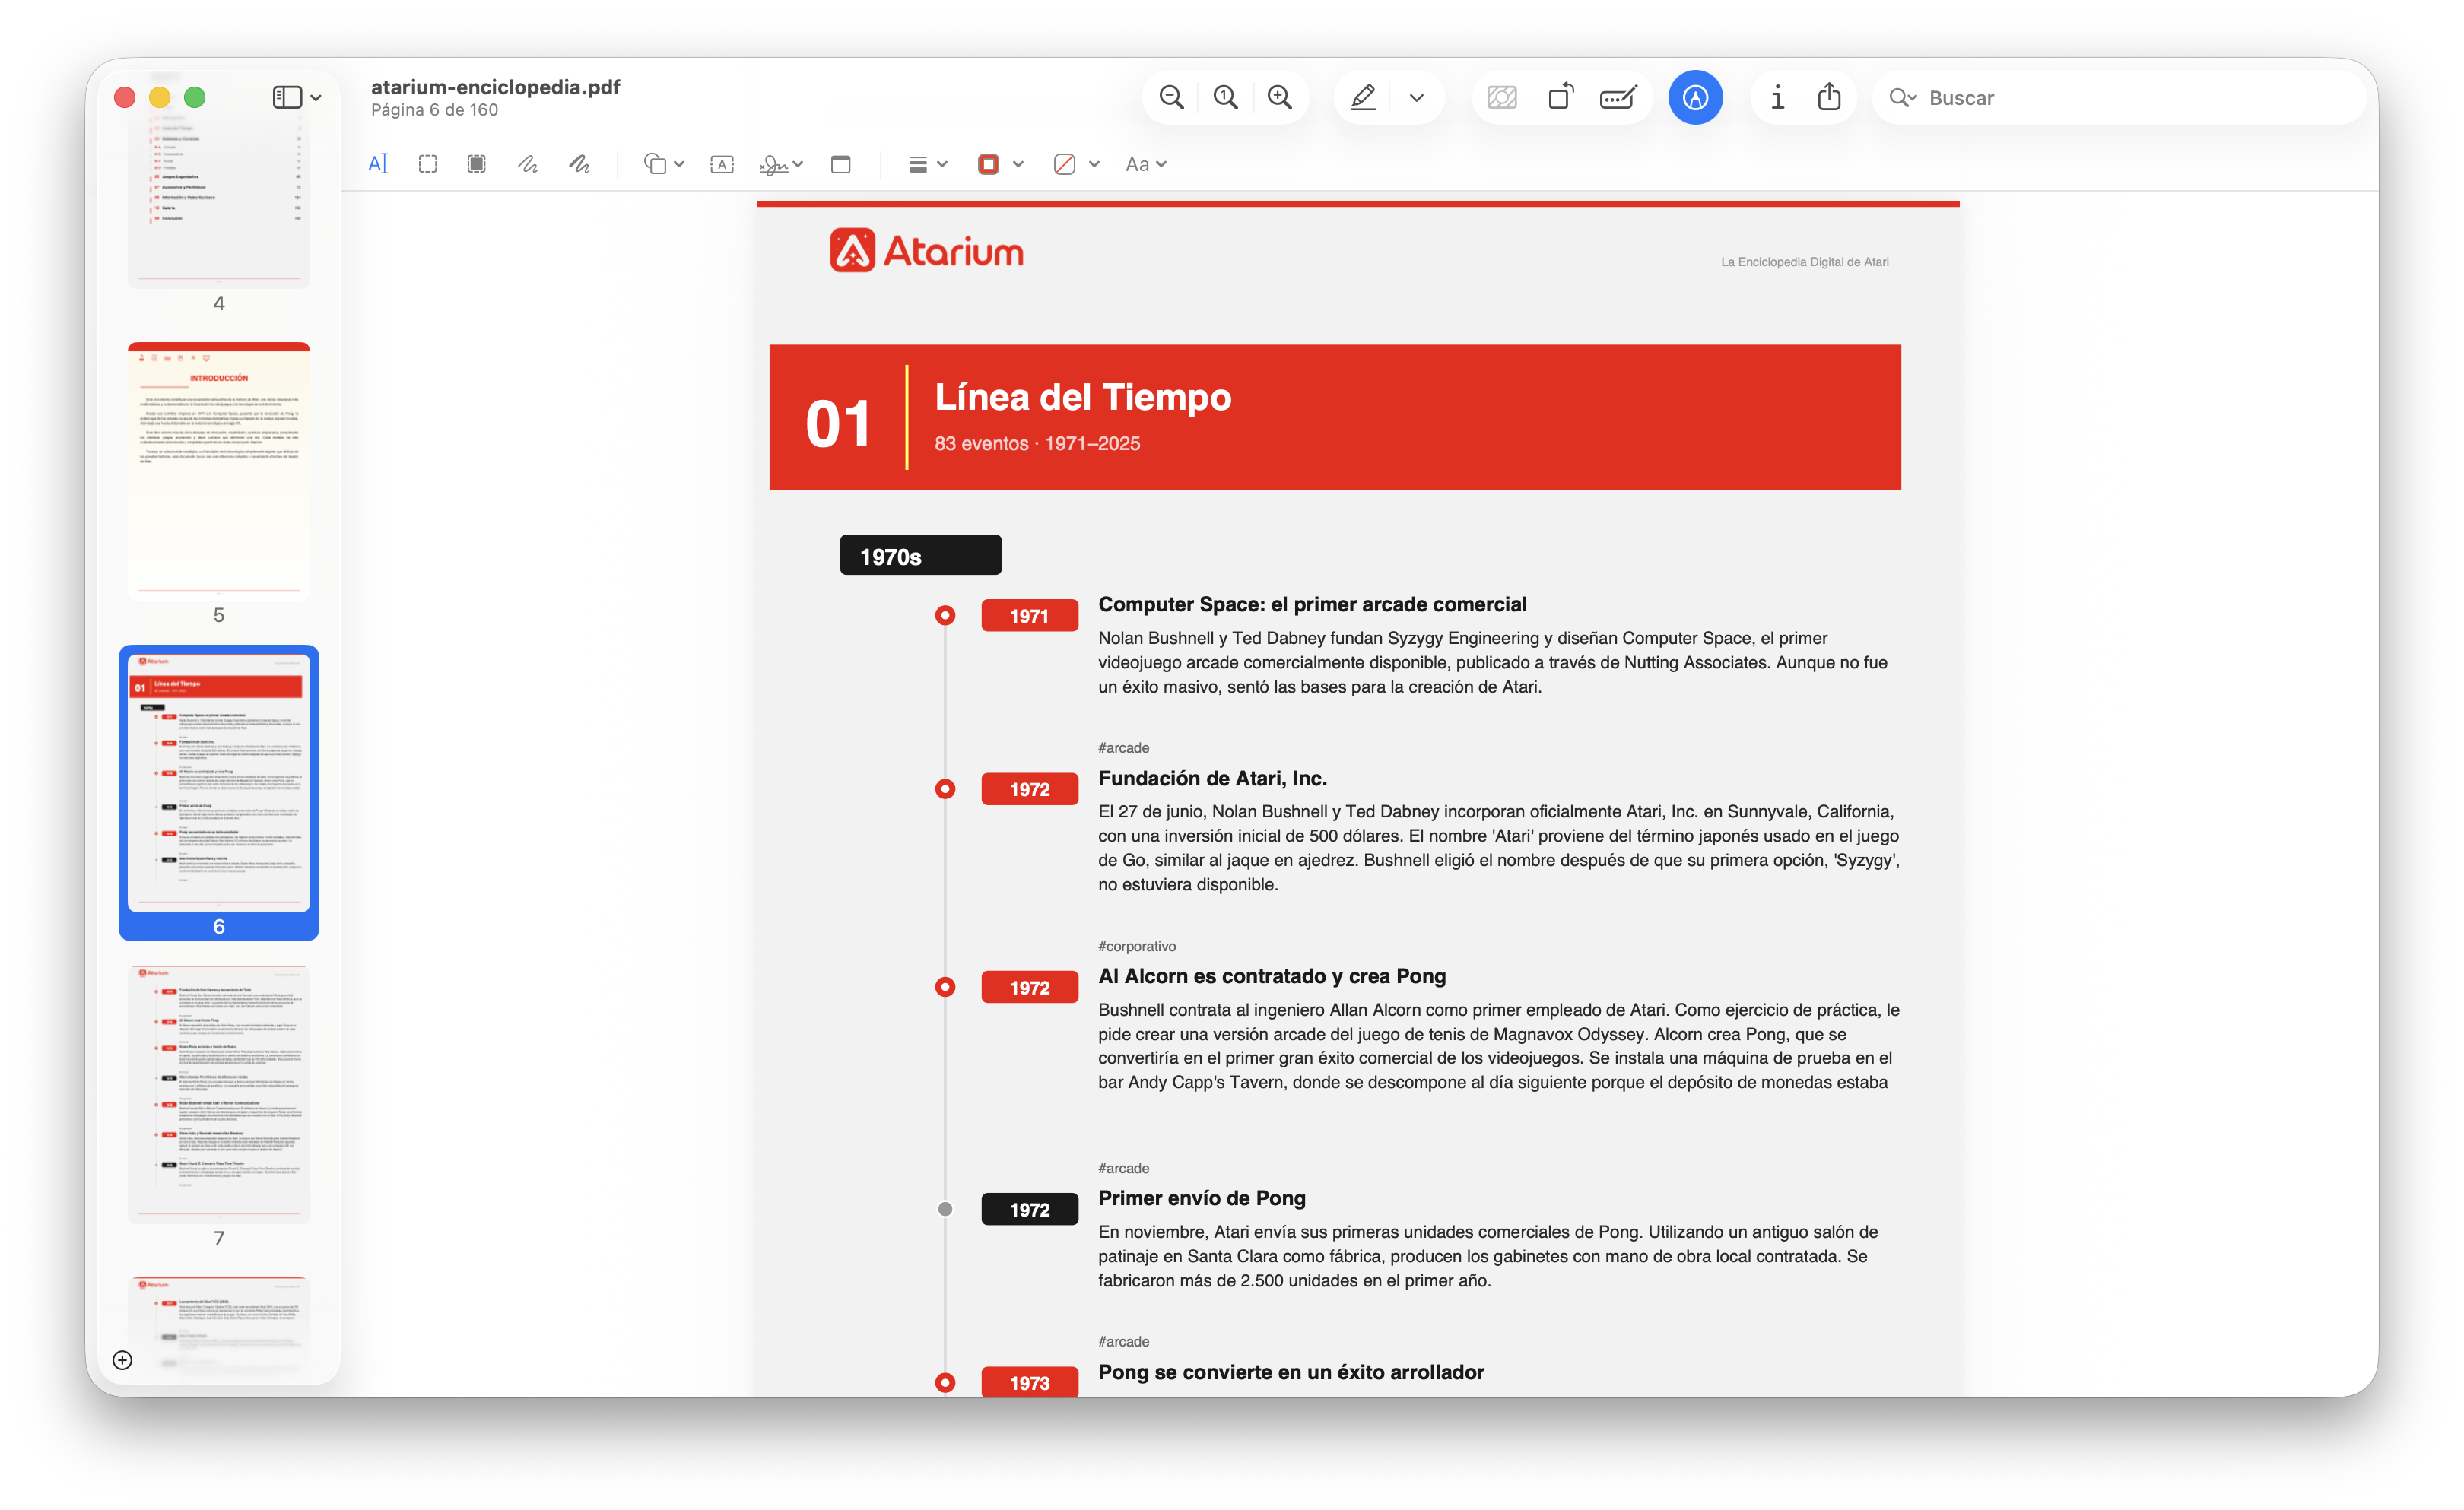Click the atarium-enciclopedia.pdf window title
This screenshot has width=2464, height=1510.
pyautogui.click(x=496, y=87)
